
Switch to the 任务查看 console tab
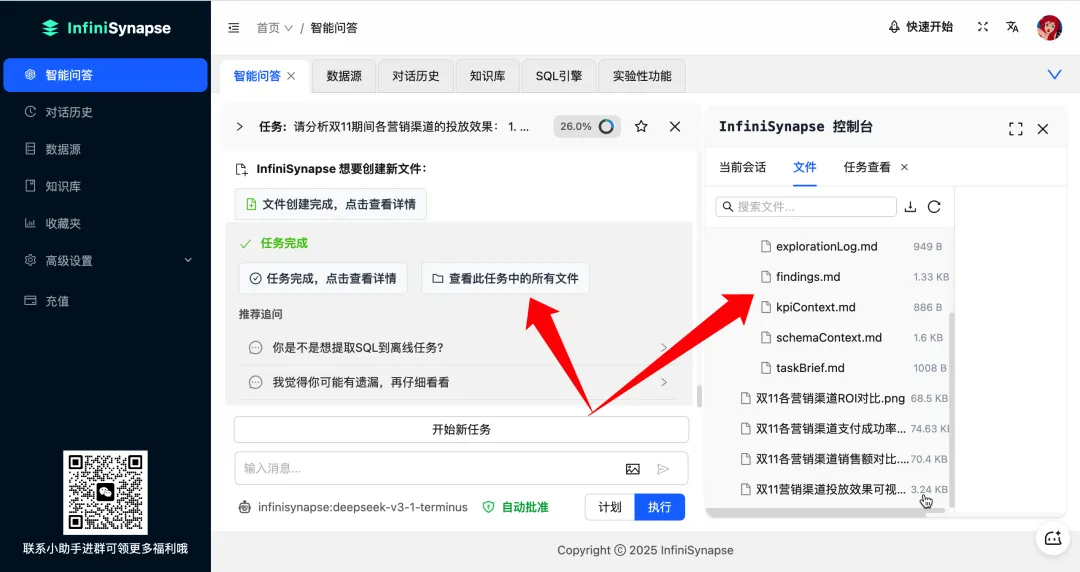(866, 167)
